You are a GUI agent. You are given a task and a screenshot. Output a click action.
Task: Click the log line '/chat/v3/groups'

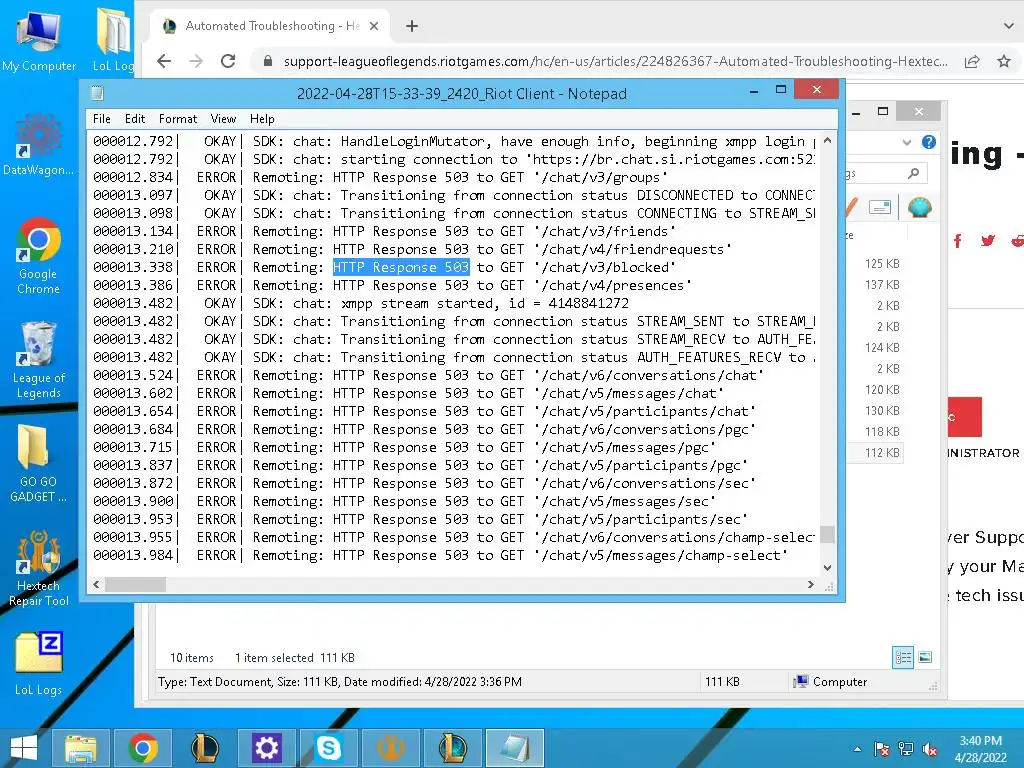pyautogui.click(x=380, y=177)
